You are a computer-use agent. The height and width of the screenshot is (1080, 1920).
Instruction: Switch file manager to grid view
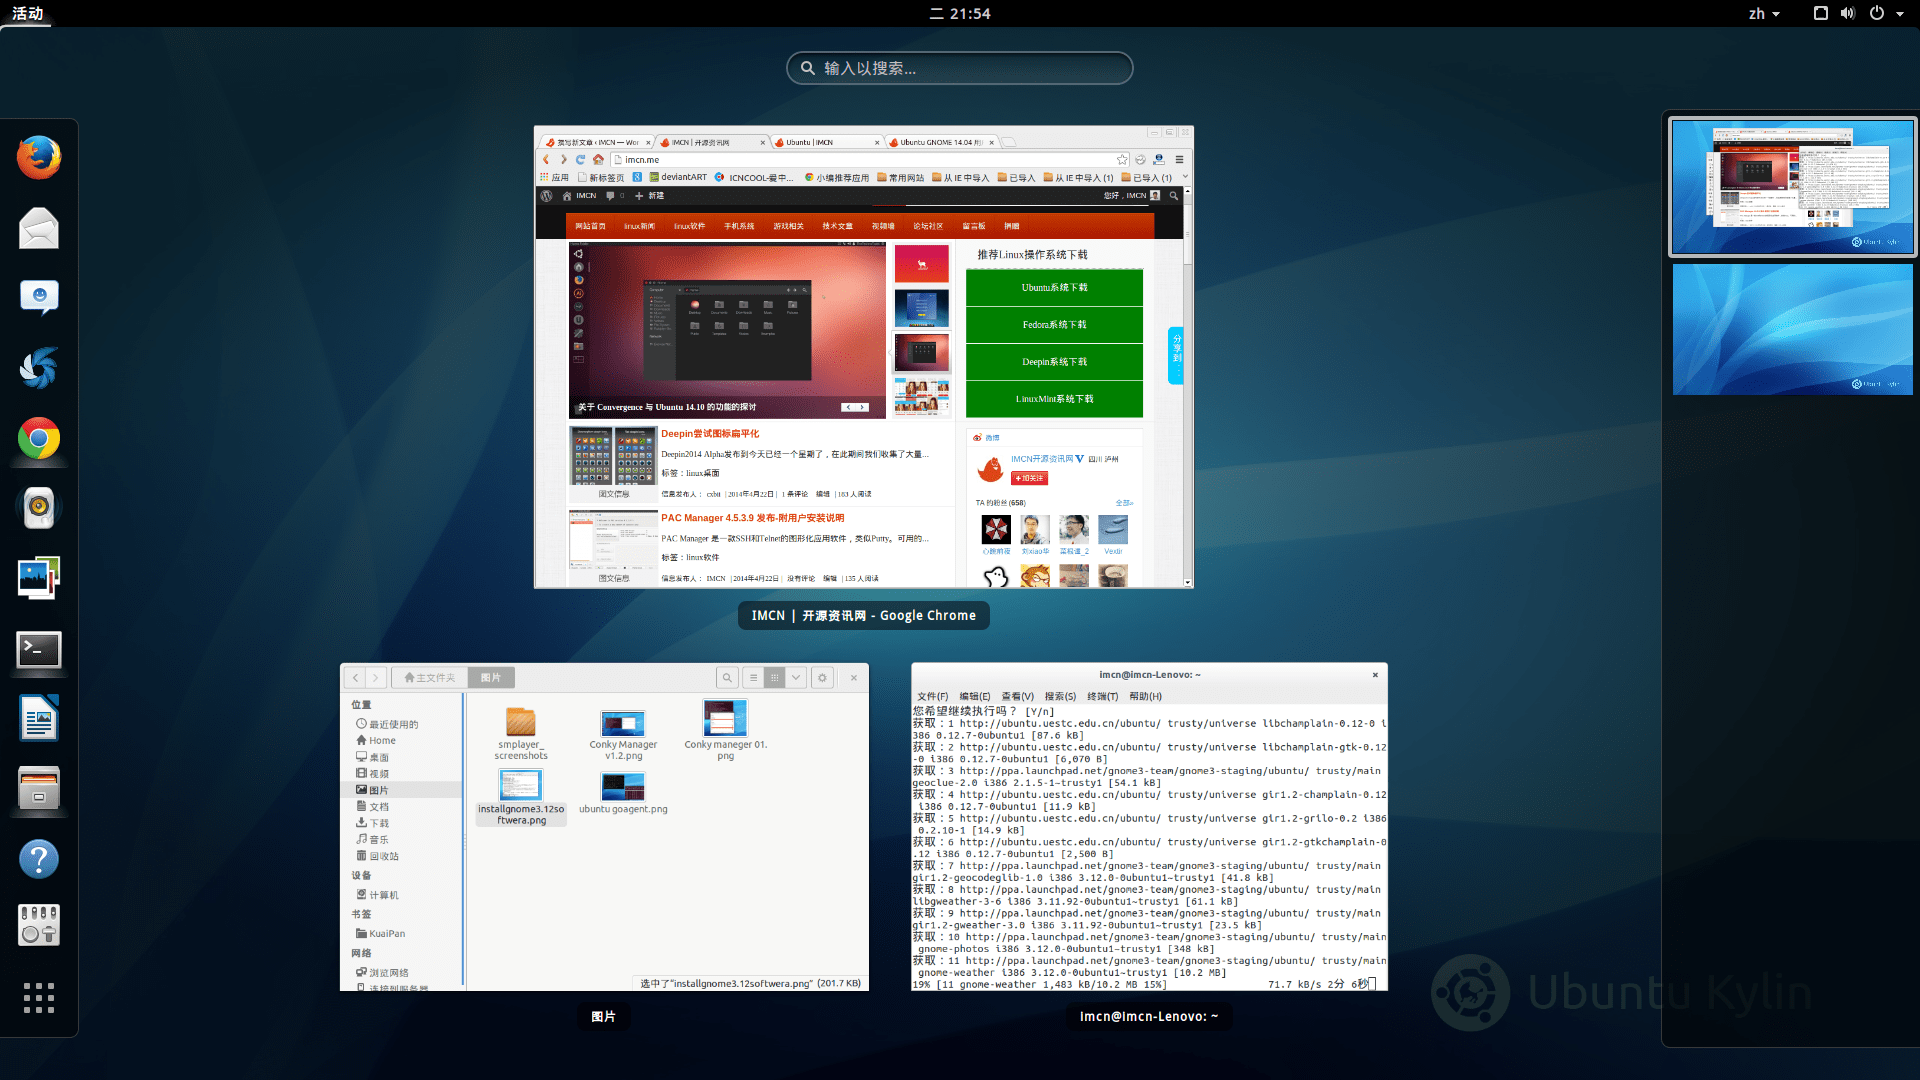tap(774, 678)
